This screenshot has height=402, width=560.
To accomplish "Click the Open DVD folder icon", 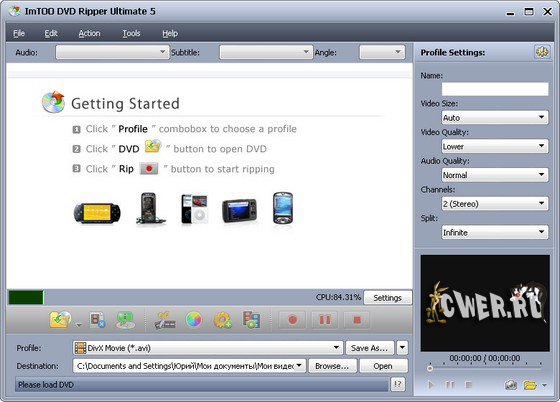I will [x=60, y=320].
